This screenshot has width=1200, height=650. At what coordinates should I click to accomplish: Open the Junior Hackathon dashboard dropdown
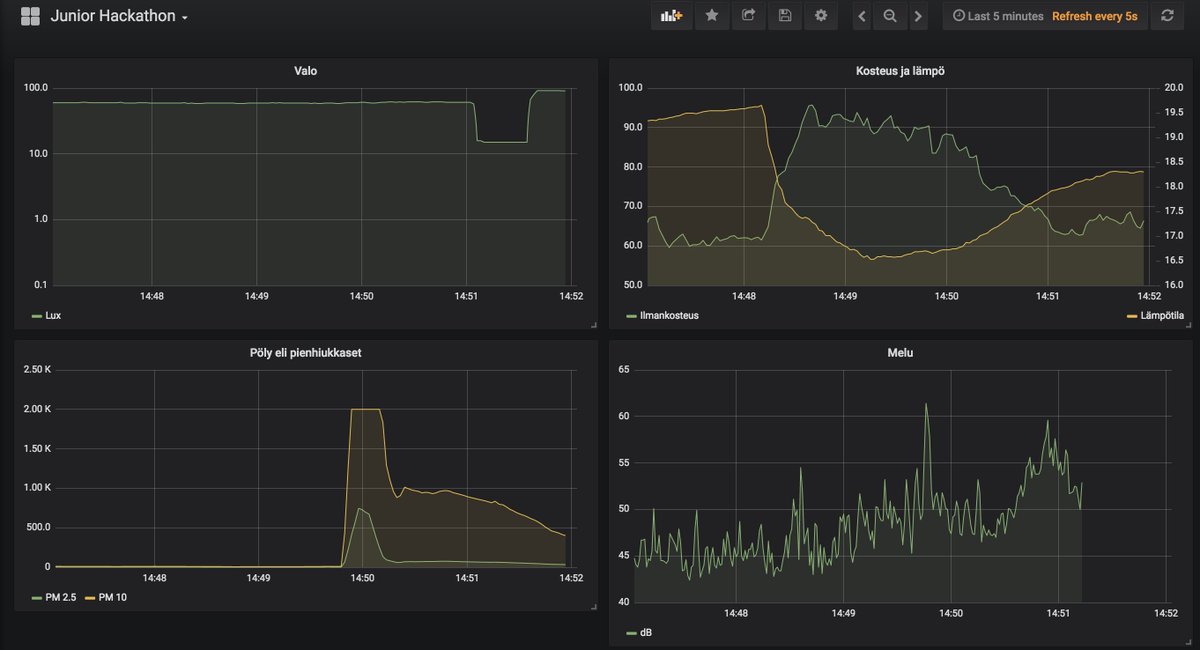[119, 16]
